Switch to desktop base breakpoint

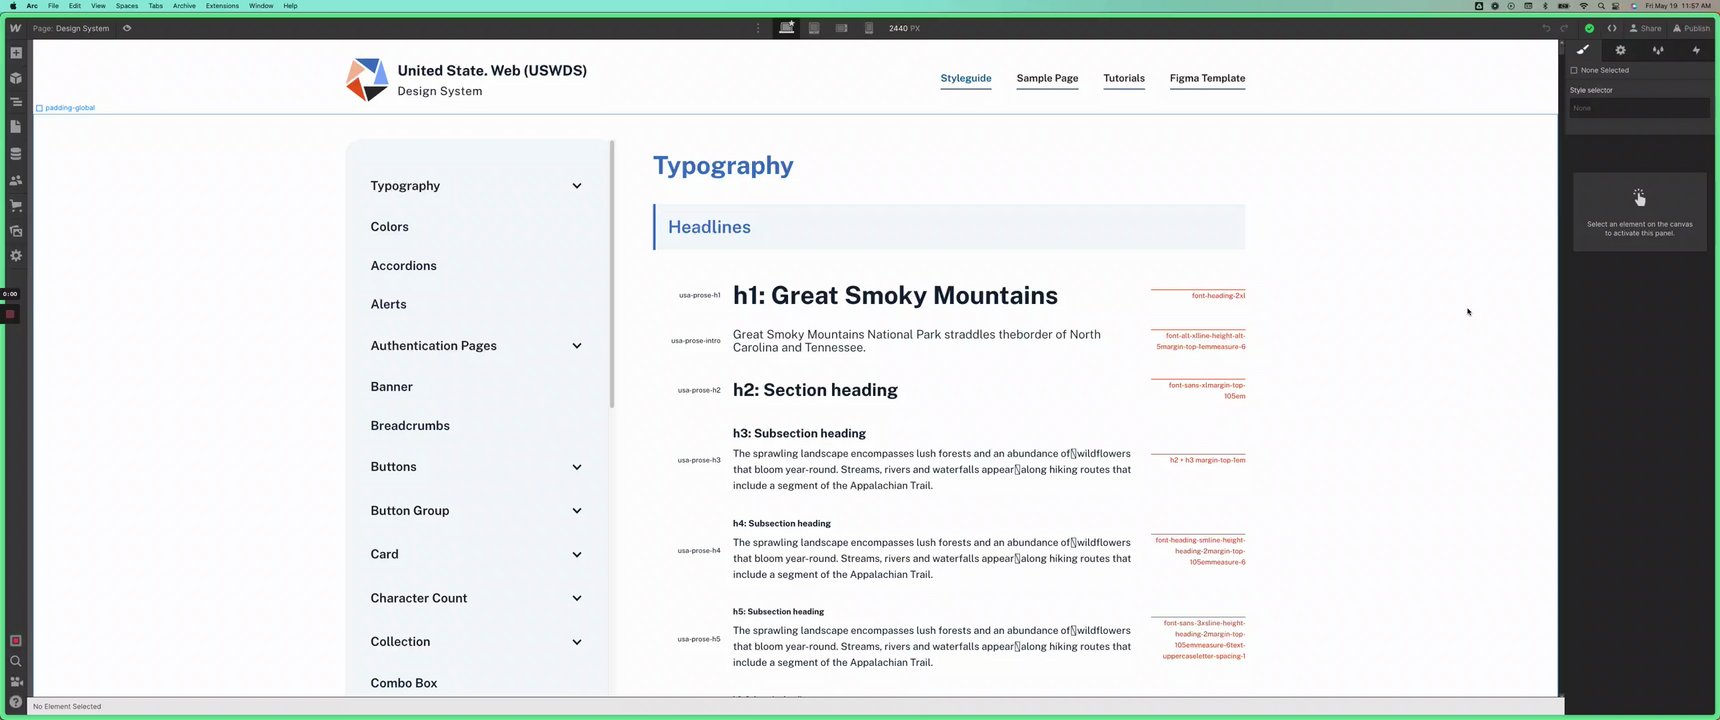click(x=787, y=28)
